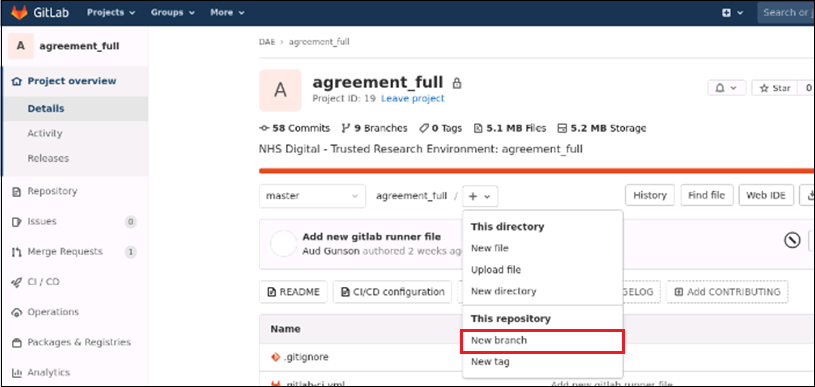Click the private lock icon beside title
The width and height of the screenshot is (815, 387).
[457, 83]
